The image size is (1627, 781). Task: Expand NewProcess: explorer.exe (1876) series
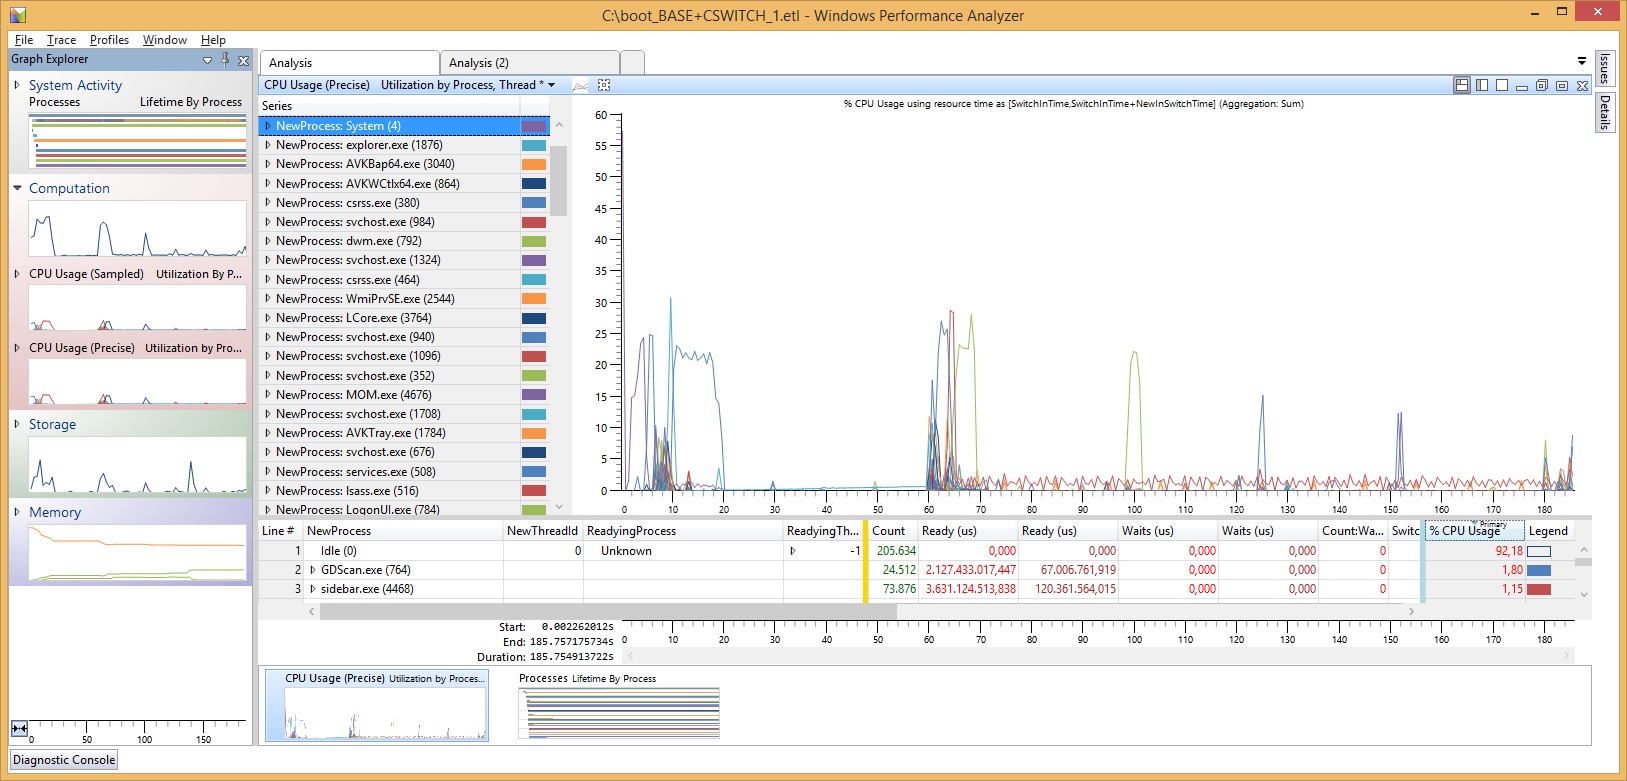pyautogui.click(x=267, y=145)
